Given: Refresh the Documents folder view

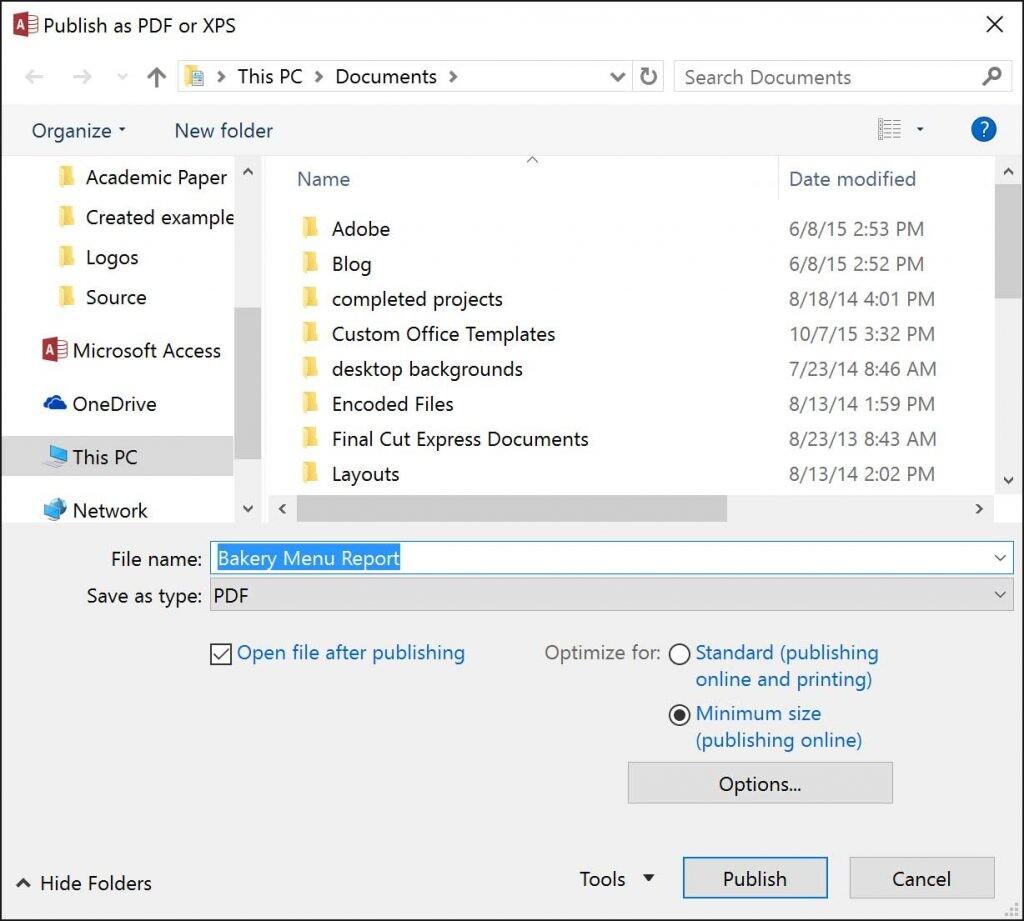Looking at the screenshot, I should pos(648,76).
